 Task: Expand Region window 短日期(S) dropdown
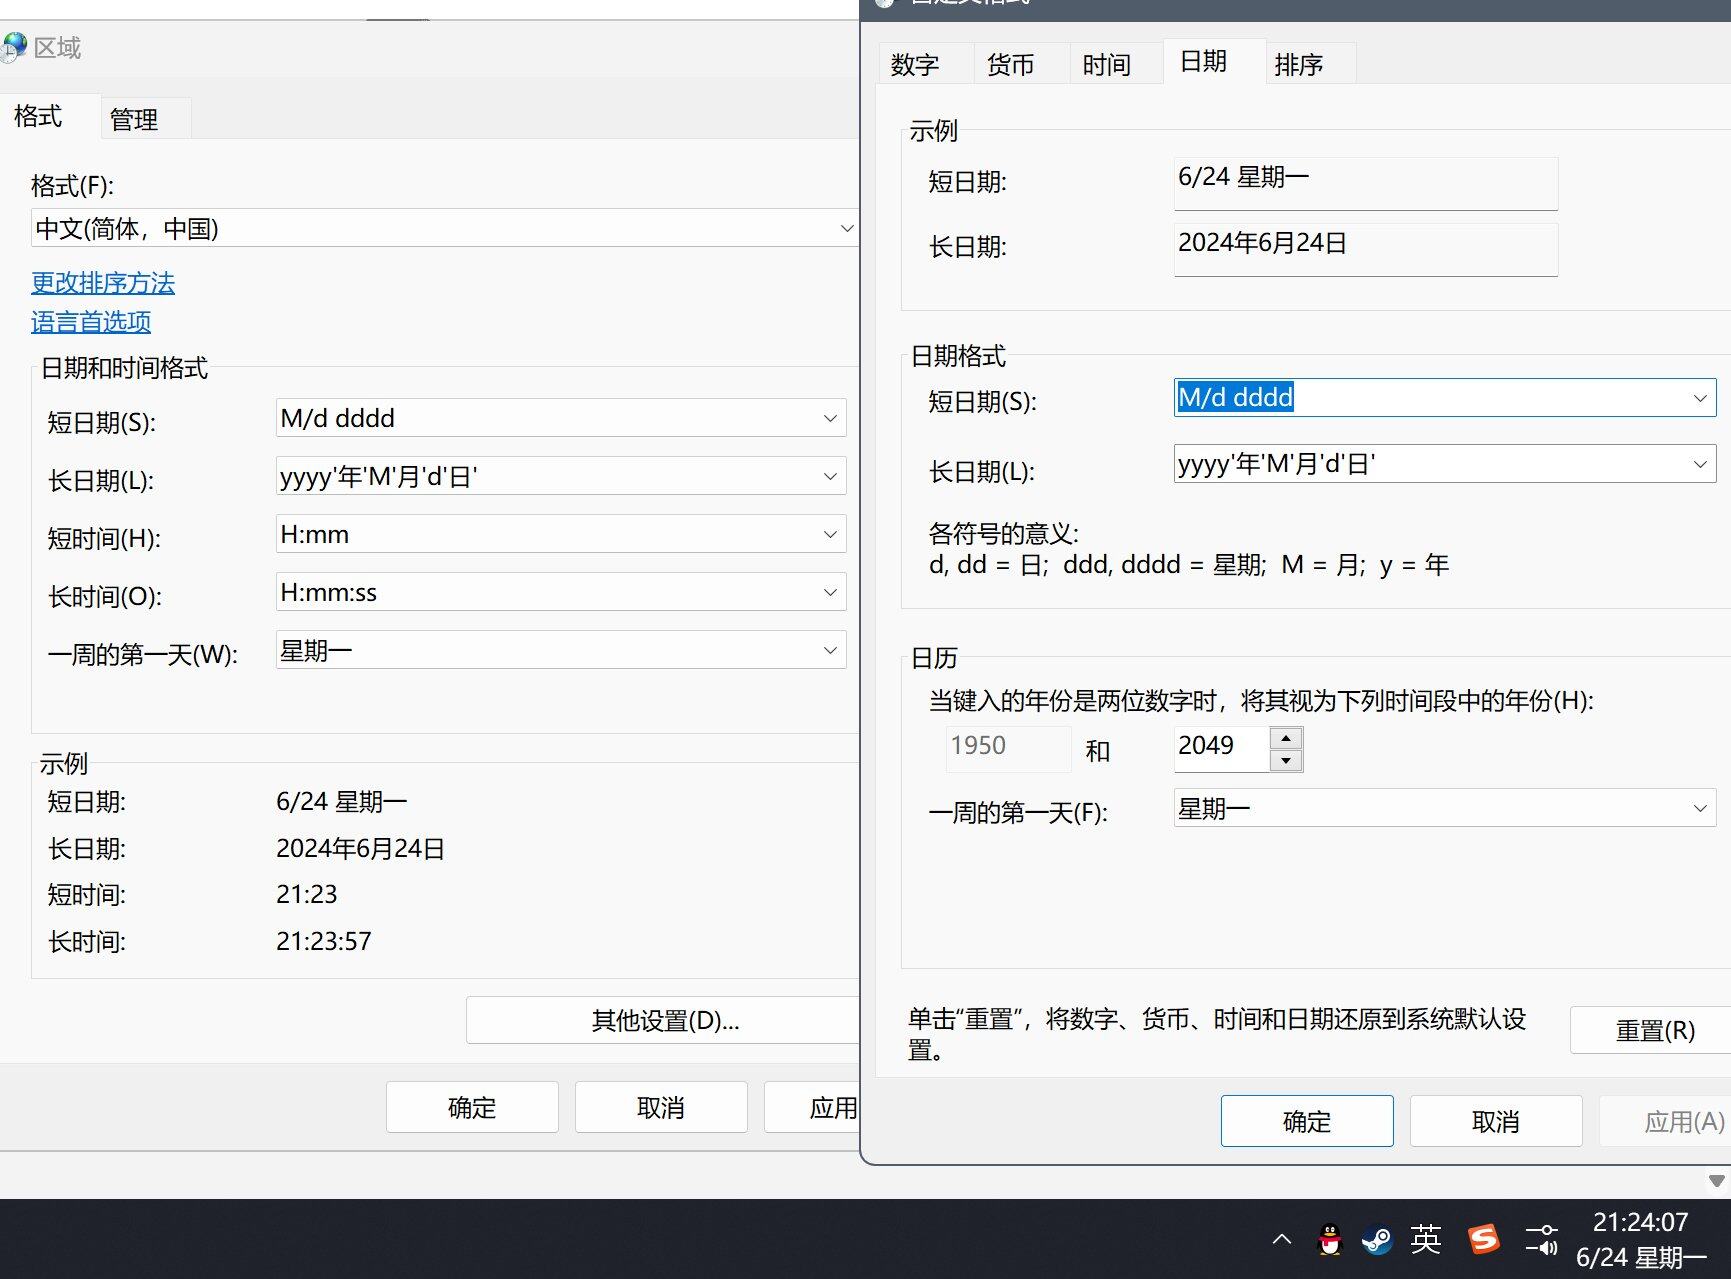click(830, 418)
